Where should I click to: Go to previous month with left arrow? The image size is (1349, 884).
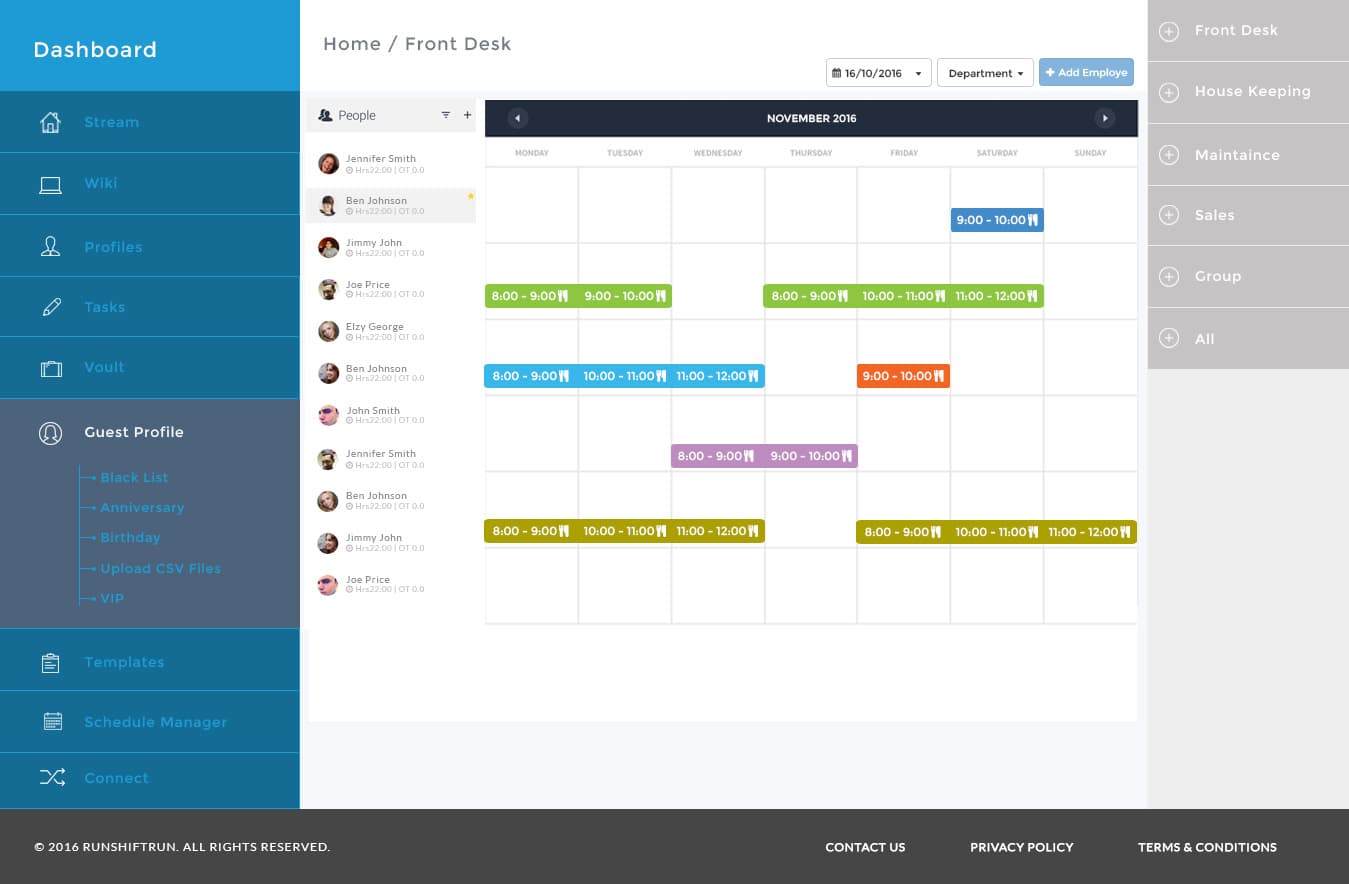517,118
